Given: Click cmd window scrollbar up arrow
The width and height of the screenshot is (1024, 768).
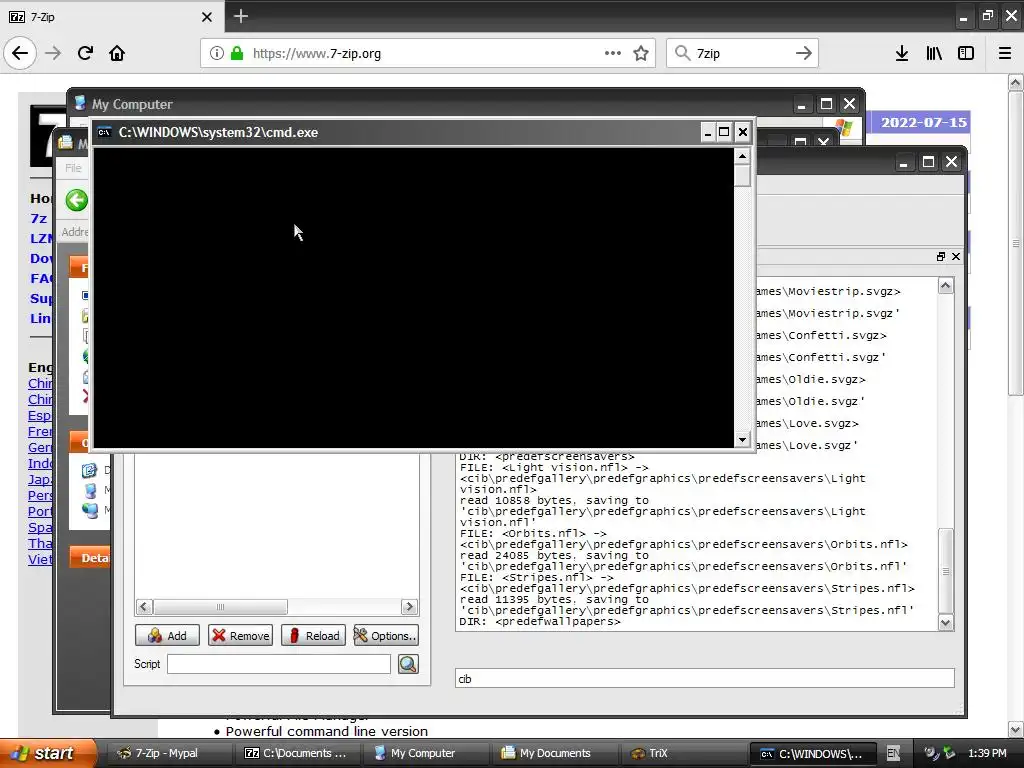Looking at the screenshot, I should click(x=742, y=156).
